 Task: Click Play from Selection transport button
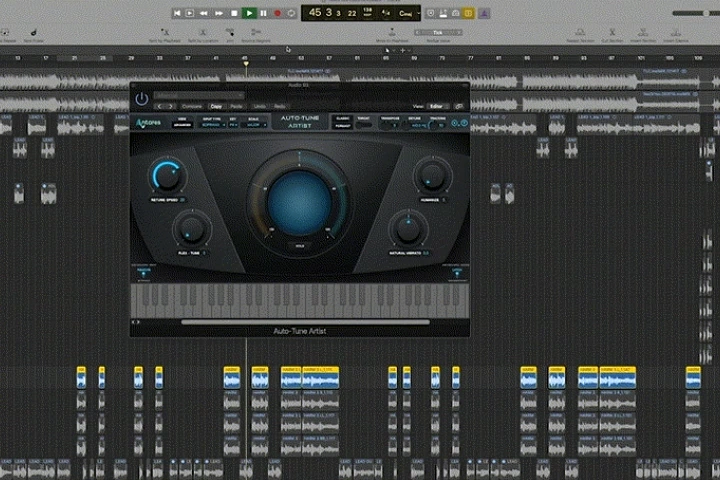[190, 13]
